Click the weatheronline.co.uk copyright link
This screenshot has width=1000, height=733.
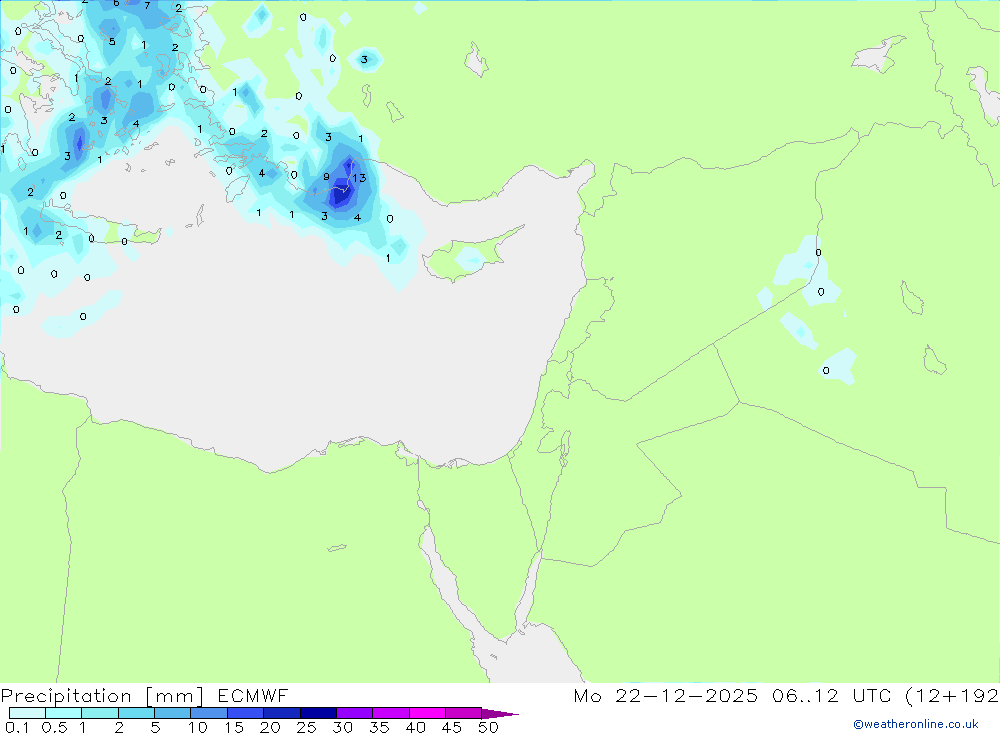tap(916, 724)
